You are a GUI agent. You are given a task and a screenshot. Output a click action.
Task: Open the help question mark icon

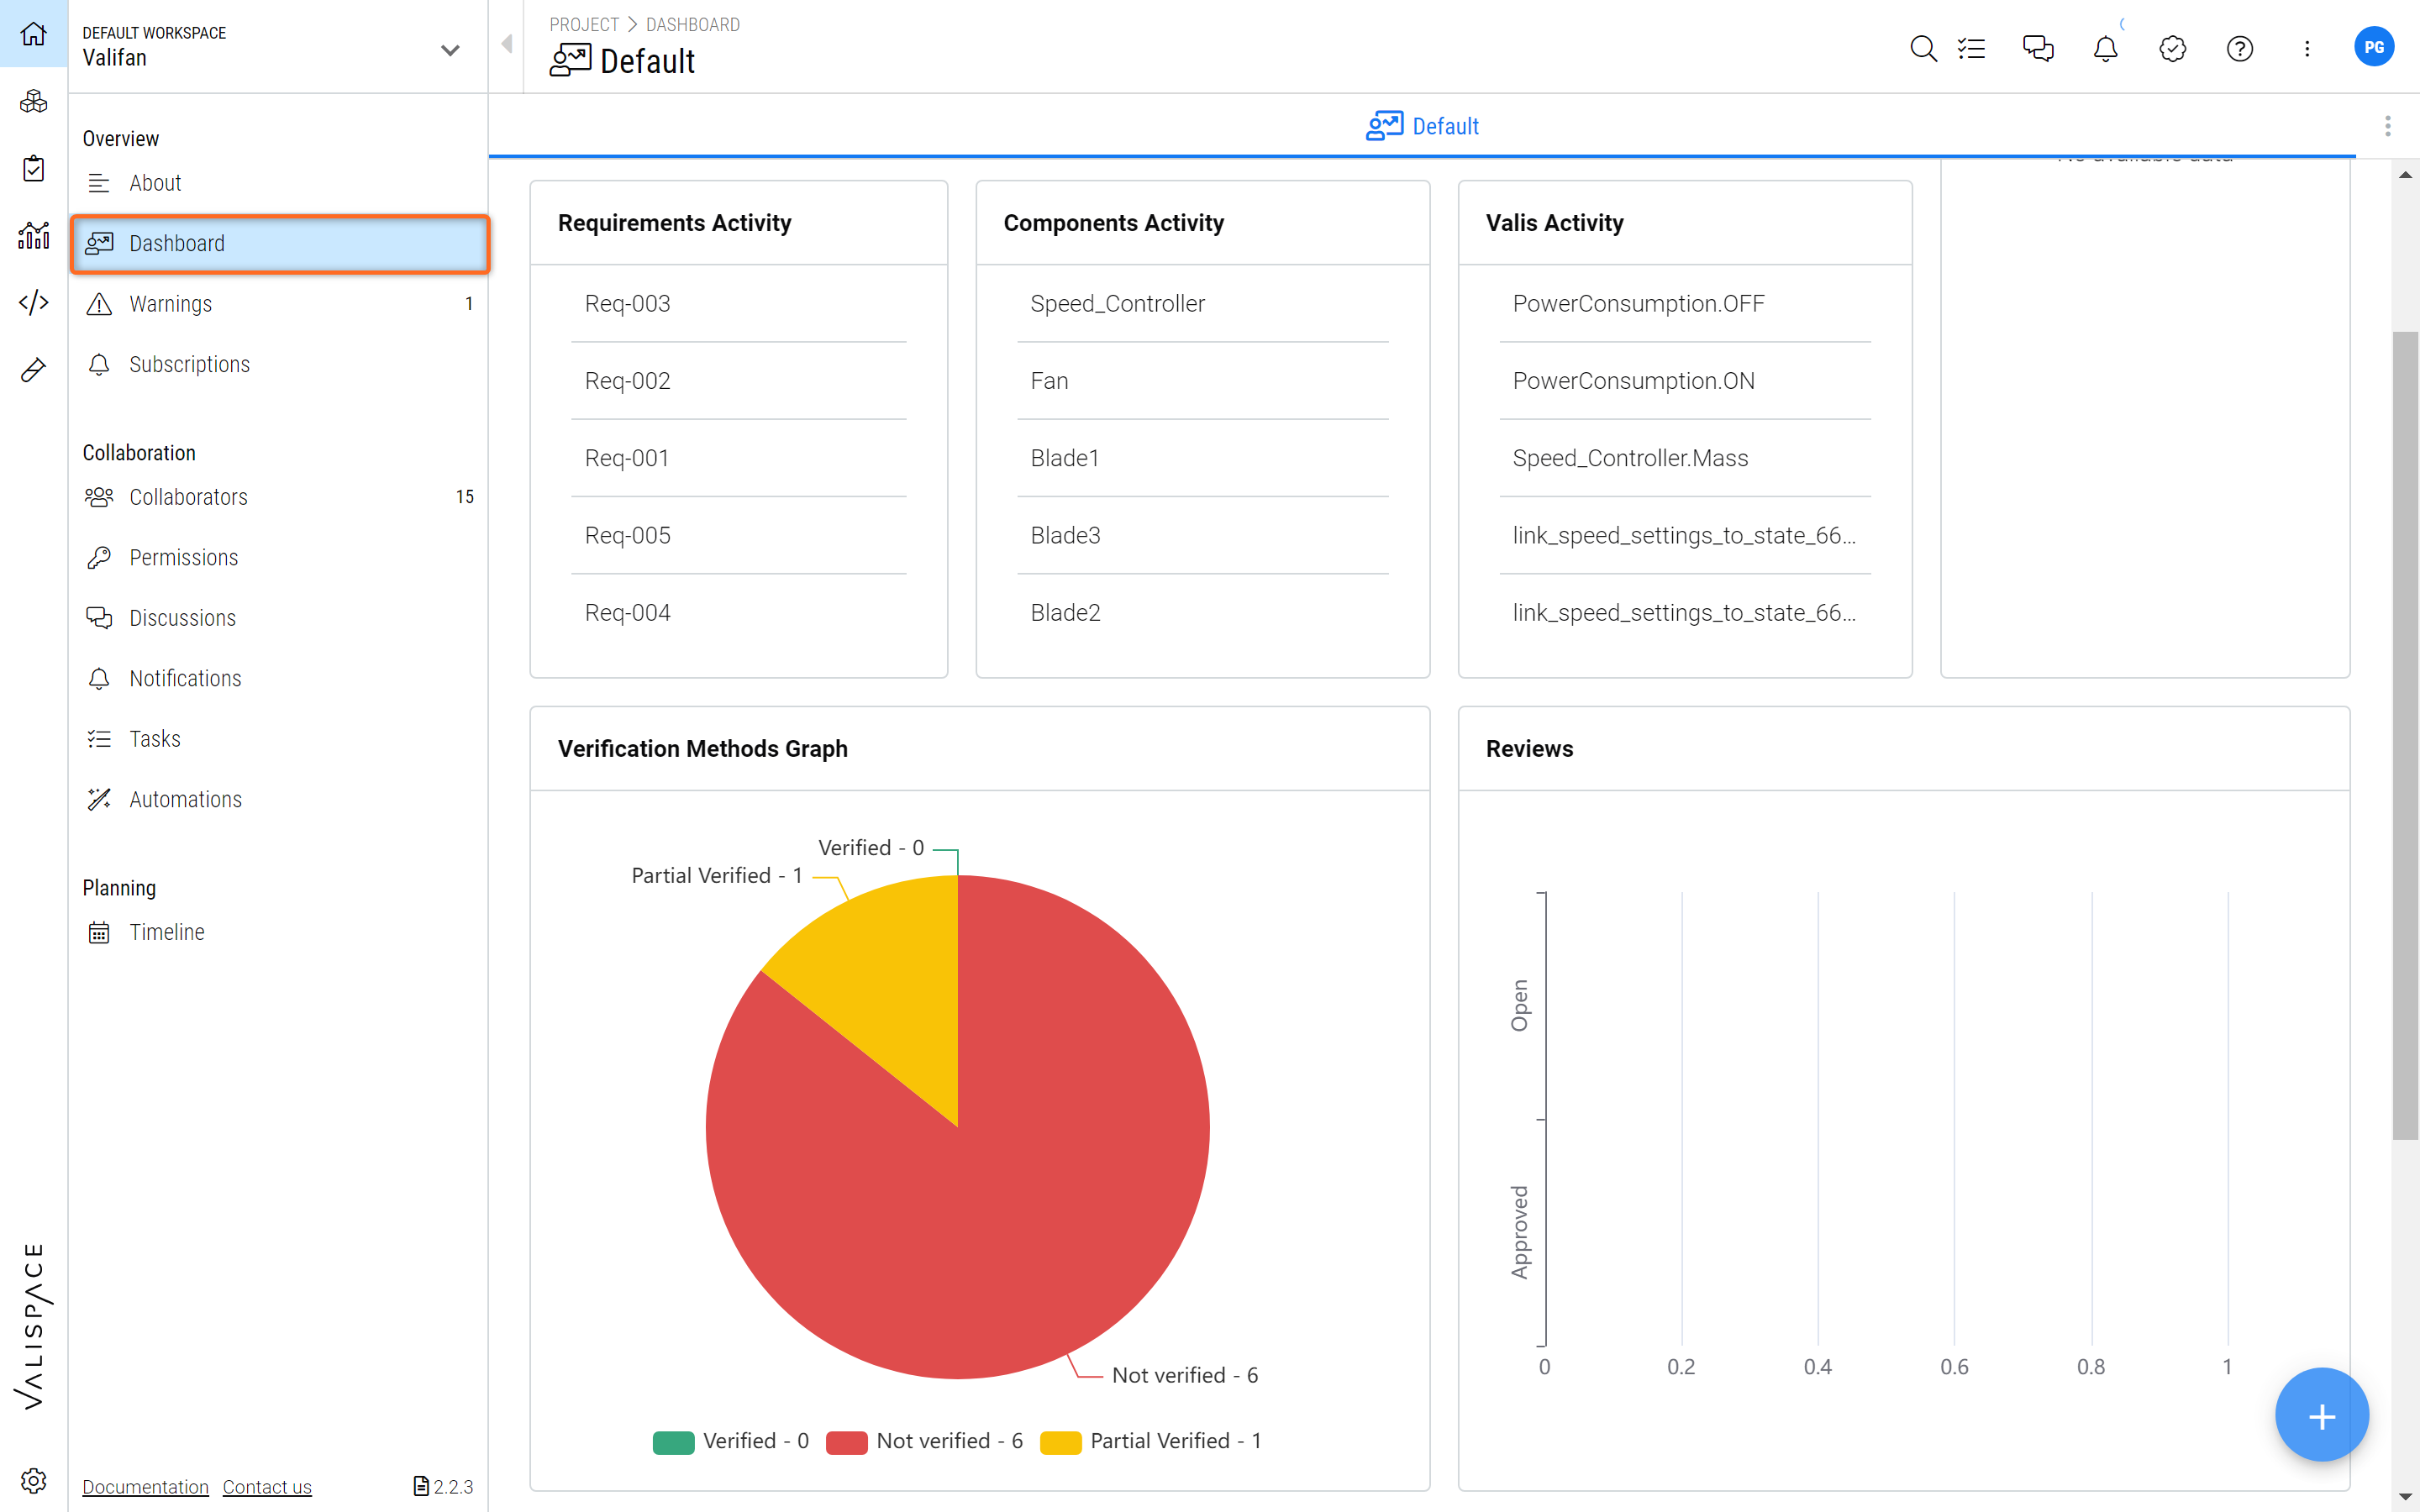coord(2239,48)
